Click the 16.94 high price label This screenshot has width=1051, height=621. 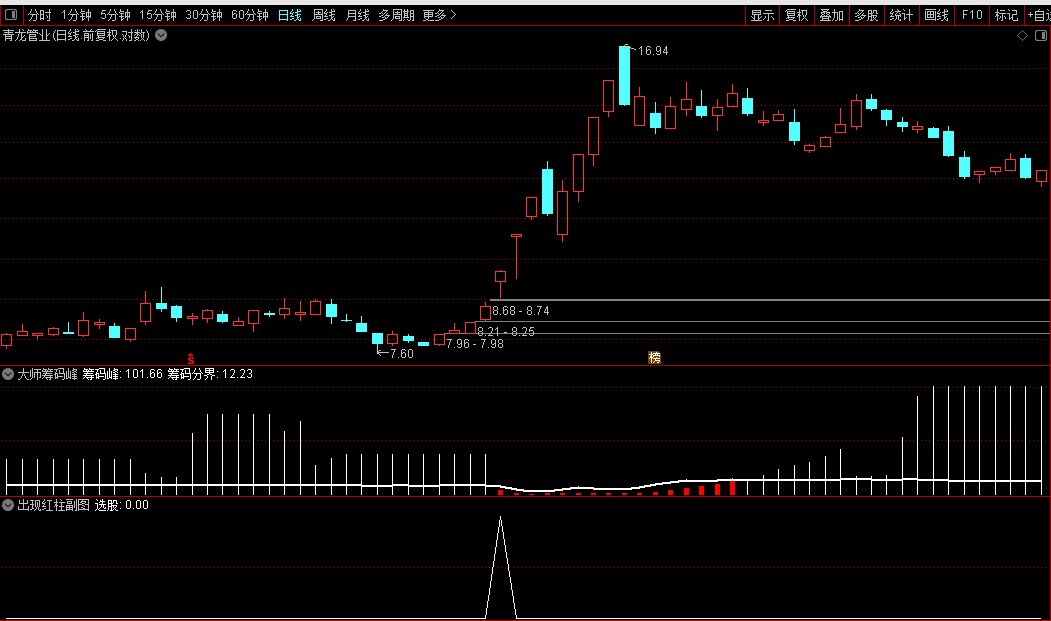(653, 51)
